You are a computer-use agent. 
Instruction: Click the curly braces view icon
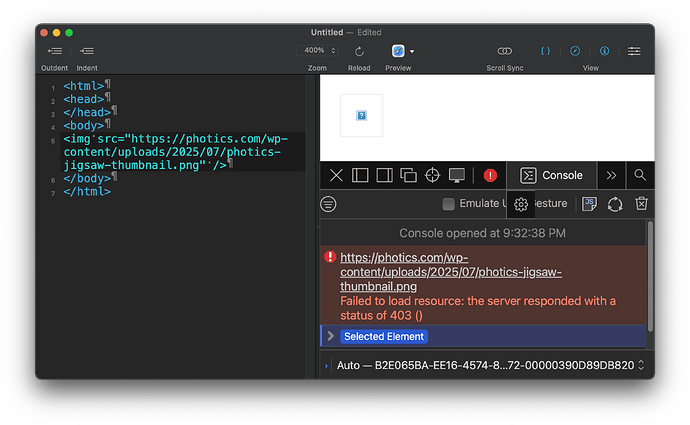(x=546, y=51)
